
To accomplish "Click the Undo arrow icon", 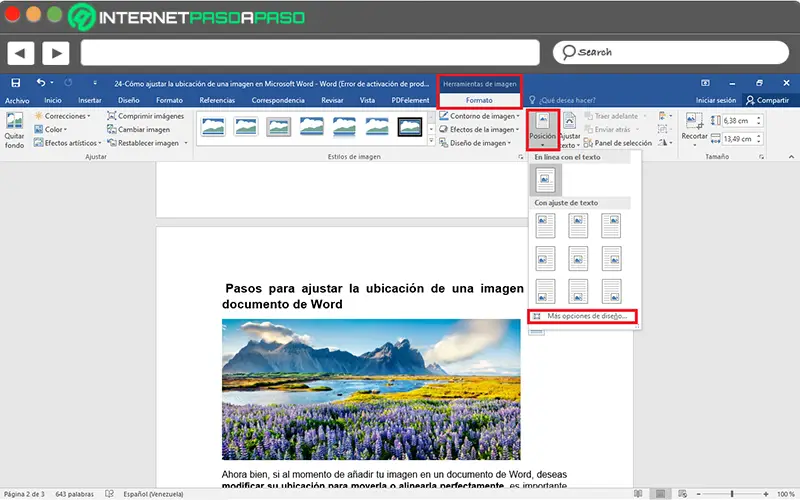I will pos(41,82).
